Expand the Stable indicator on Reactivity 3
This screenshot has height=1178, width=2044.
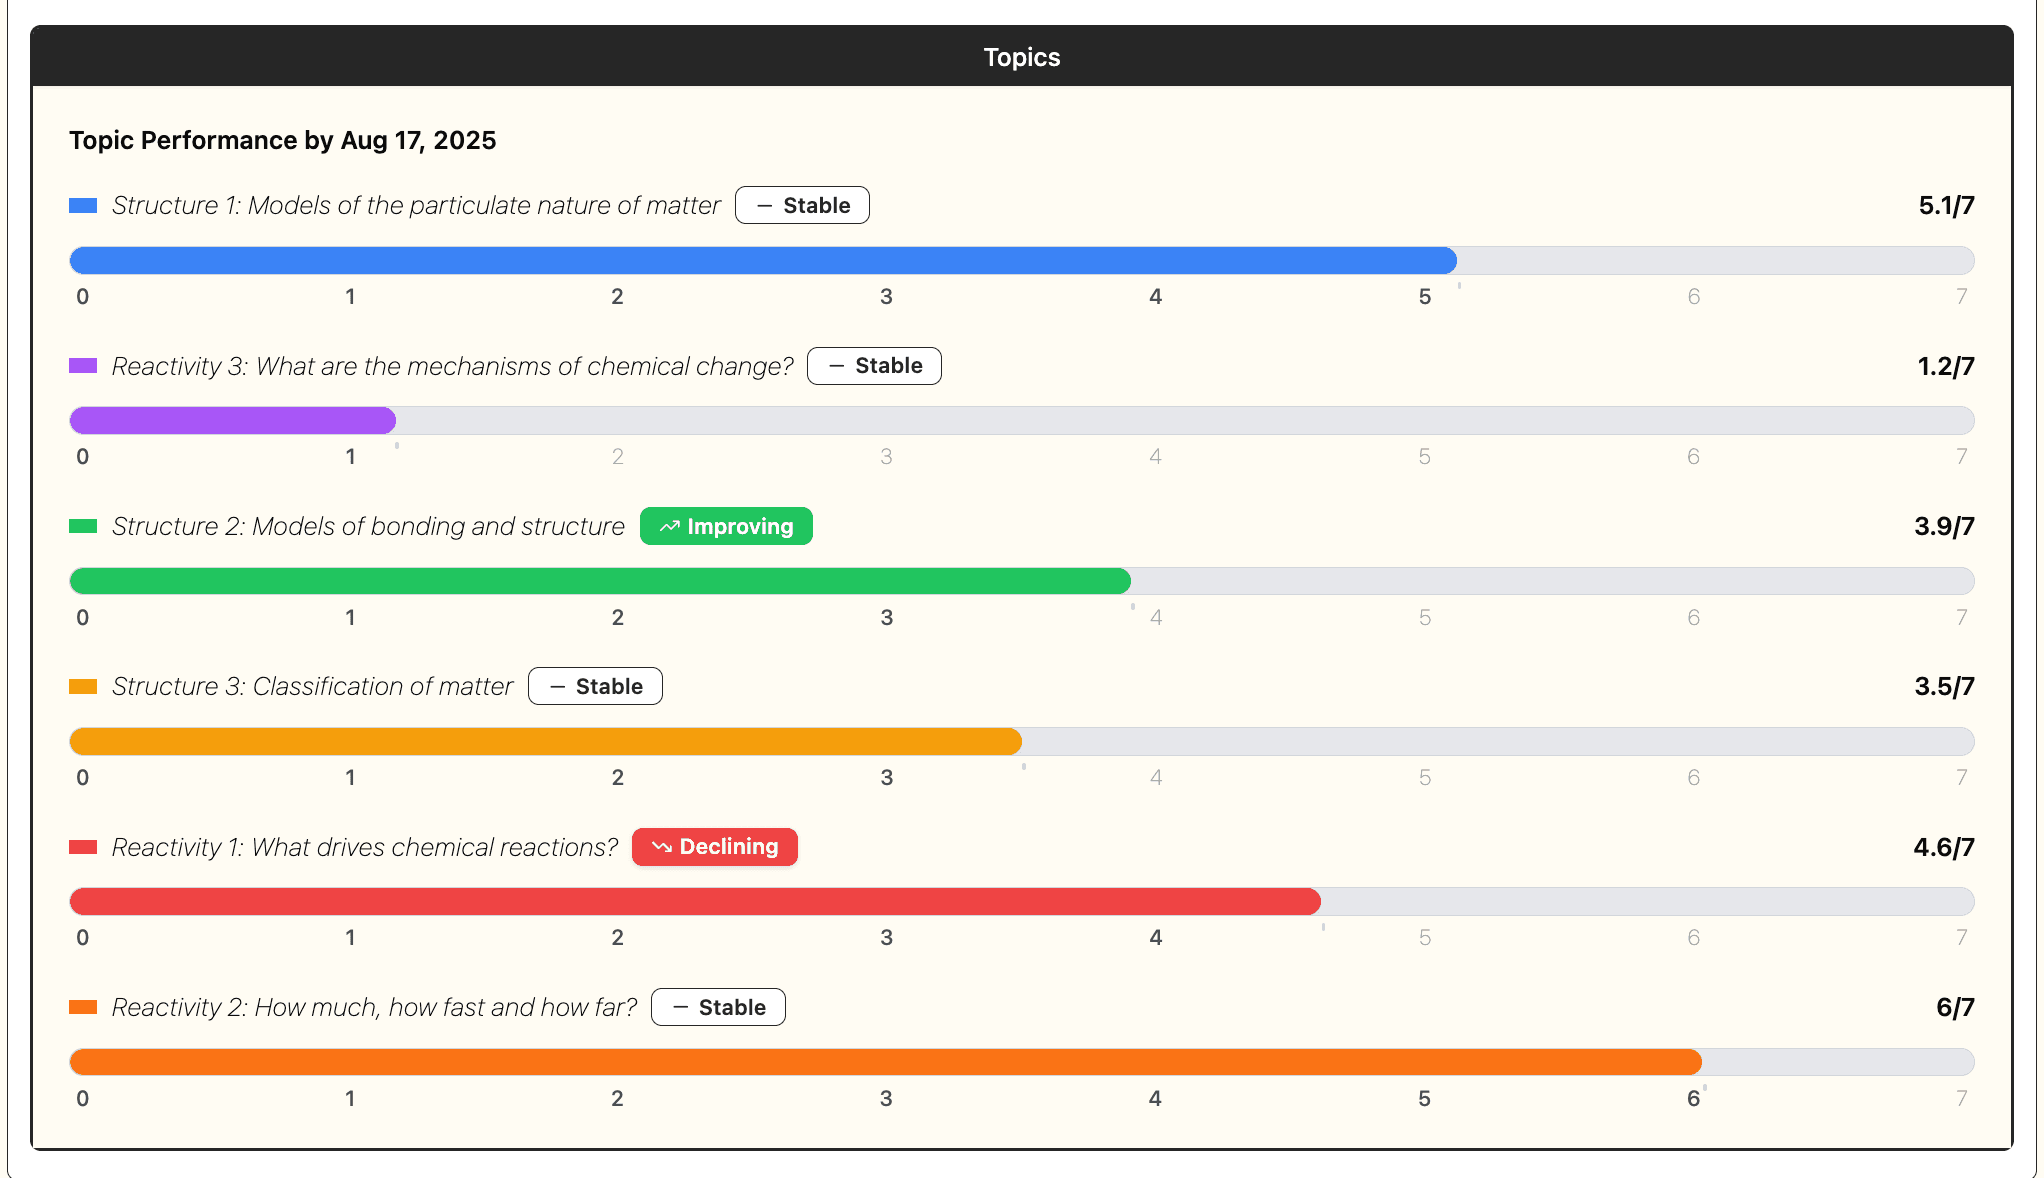[x=874, y=366]
